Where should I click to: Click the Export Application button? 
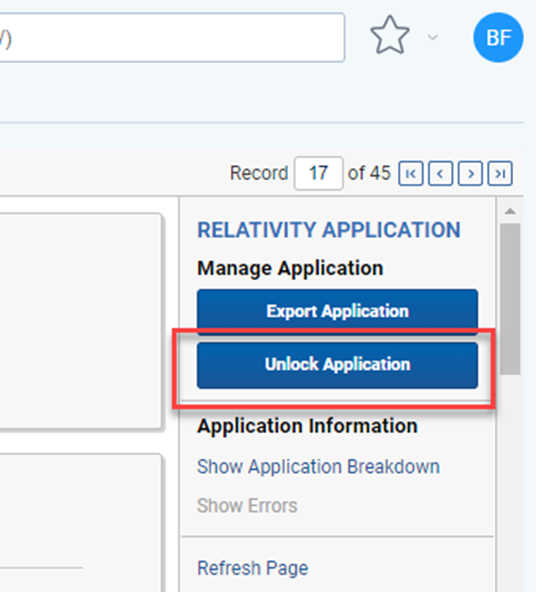[337, 311]
